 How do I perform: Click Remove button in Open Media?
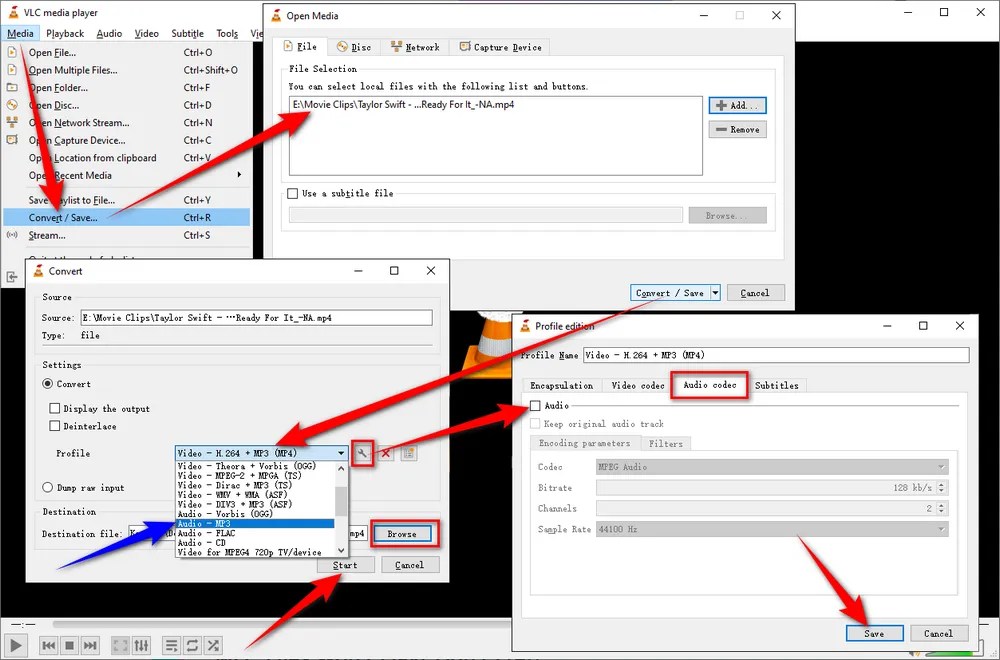pyautogui.click(x=737, y=129)
